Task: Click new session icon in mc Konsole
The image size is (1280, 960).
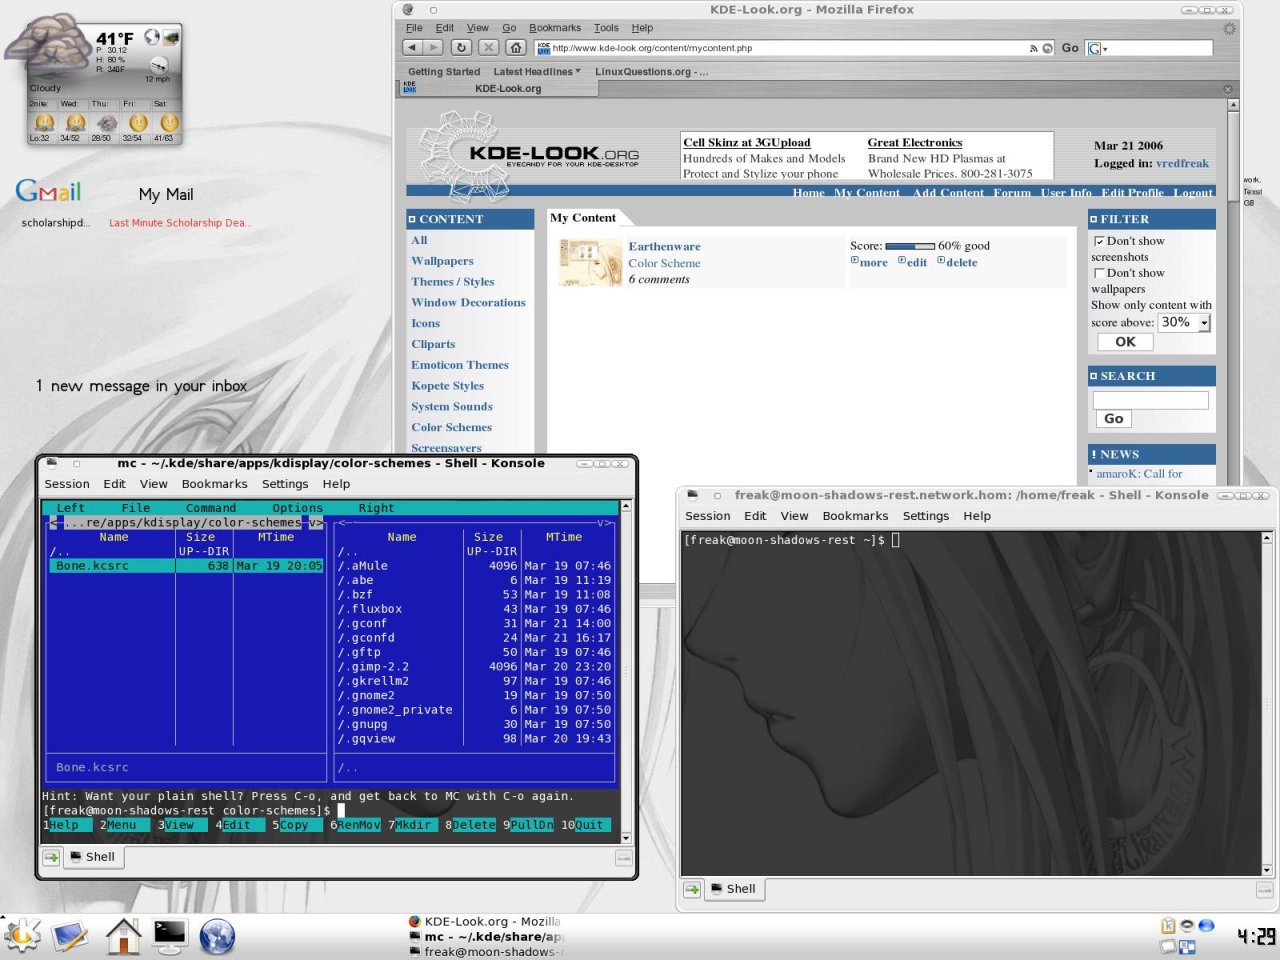Action: tap(51, 857)
